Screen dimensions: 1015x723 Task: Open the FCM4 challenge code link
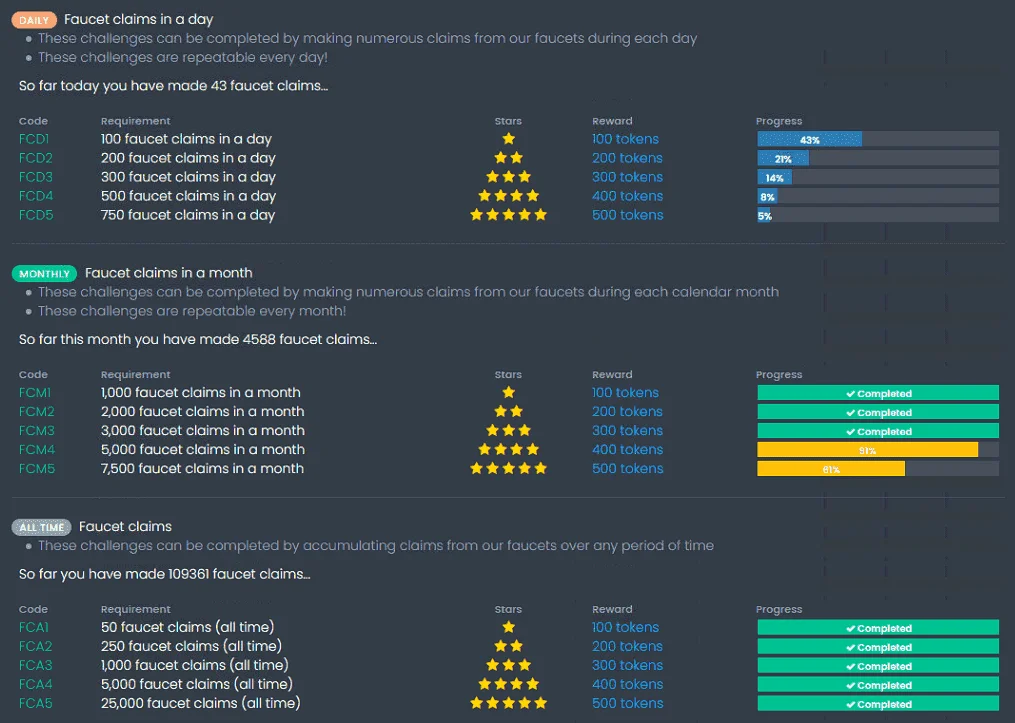[37, 449]
